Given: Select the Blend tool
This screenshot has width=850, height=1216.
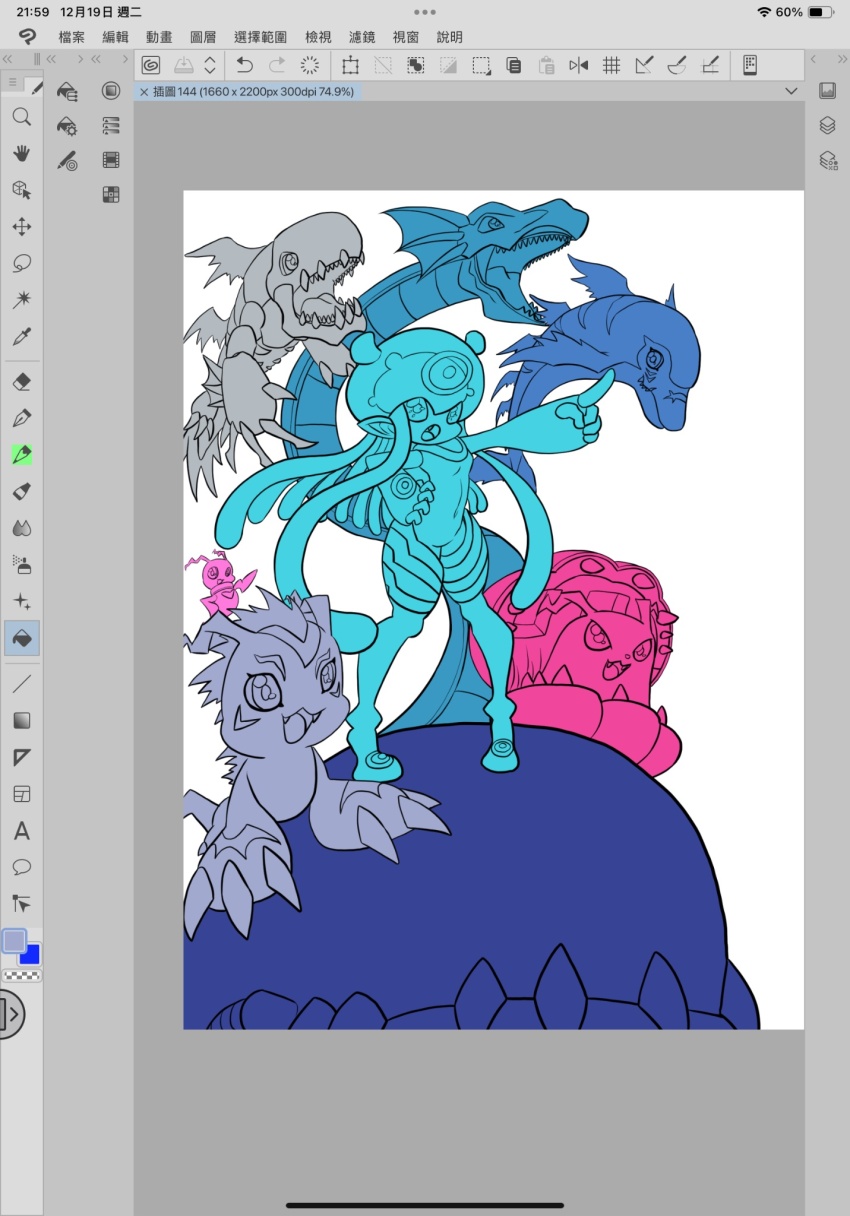Looking at the screenshot, I should point(21,528).
